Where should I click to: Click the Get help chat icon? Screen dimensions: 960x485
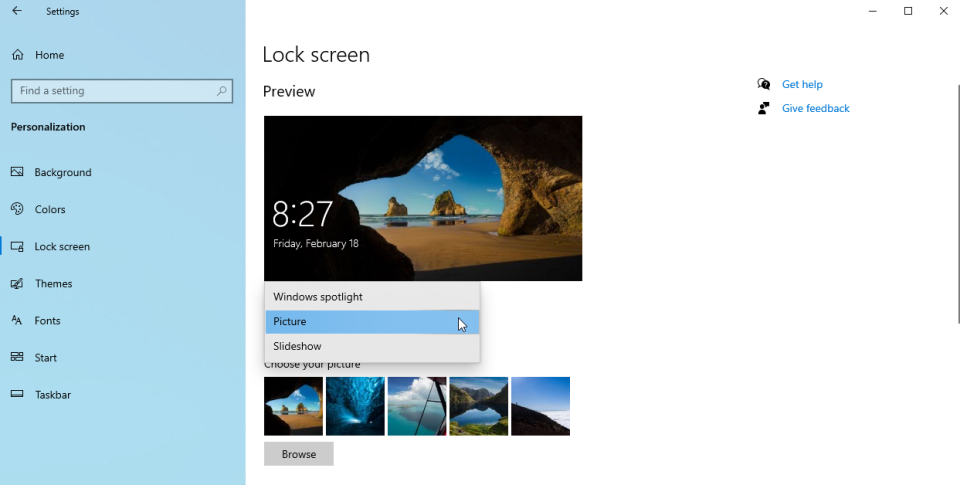pos(763,84)
